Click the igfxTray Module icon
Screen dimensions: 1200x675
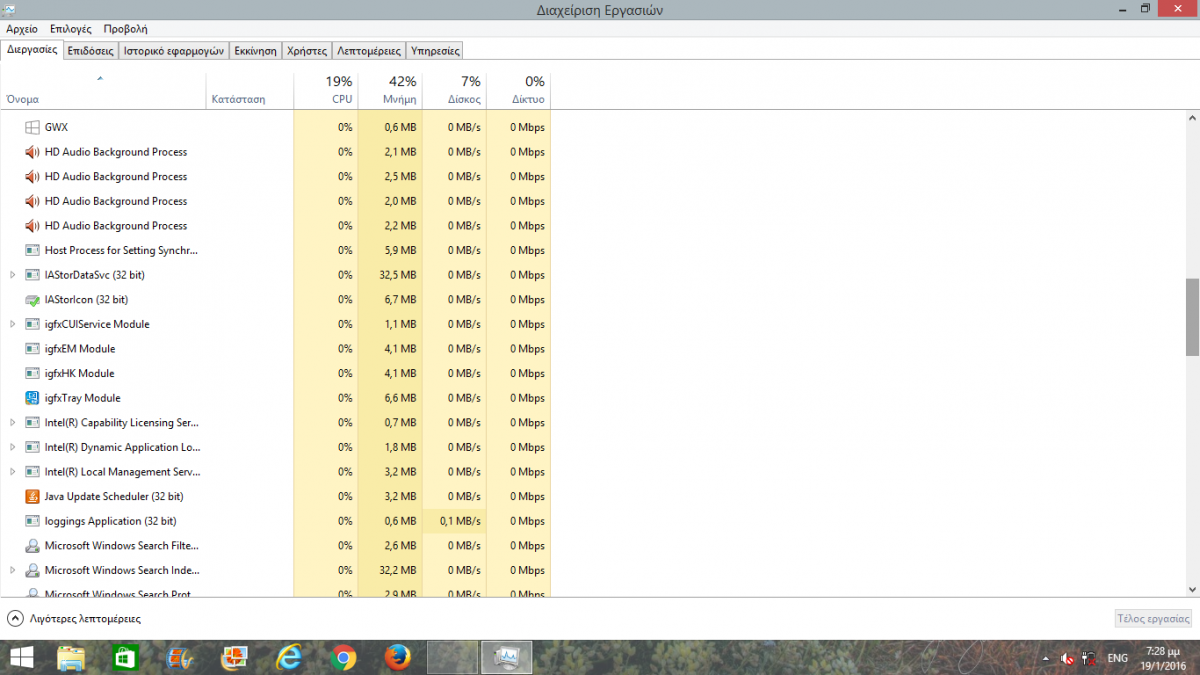[x=32, y=398]
